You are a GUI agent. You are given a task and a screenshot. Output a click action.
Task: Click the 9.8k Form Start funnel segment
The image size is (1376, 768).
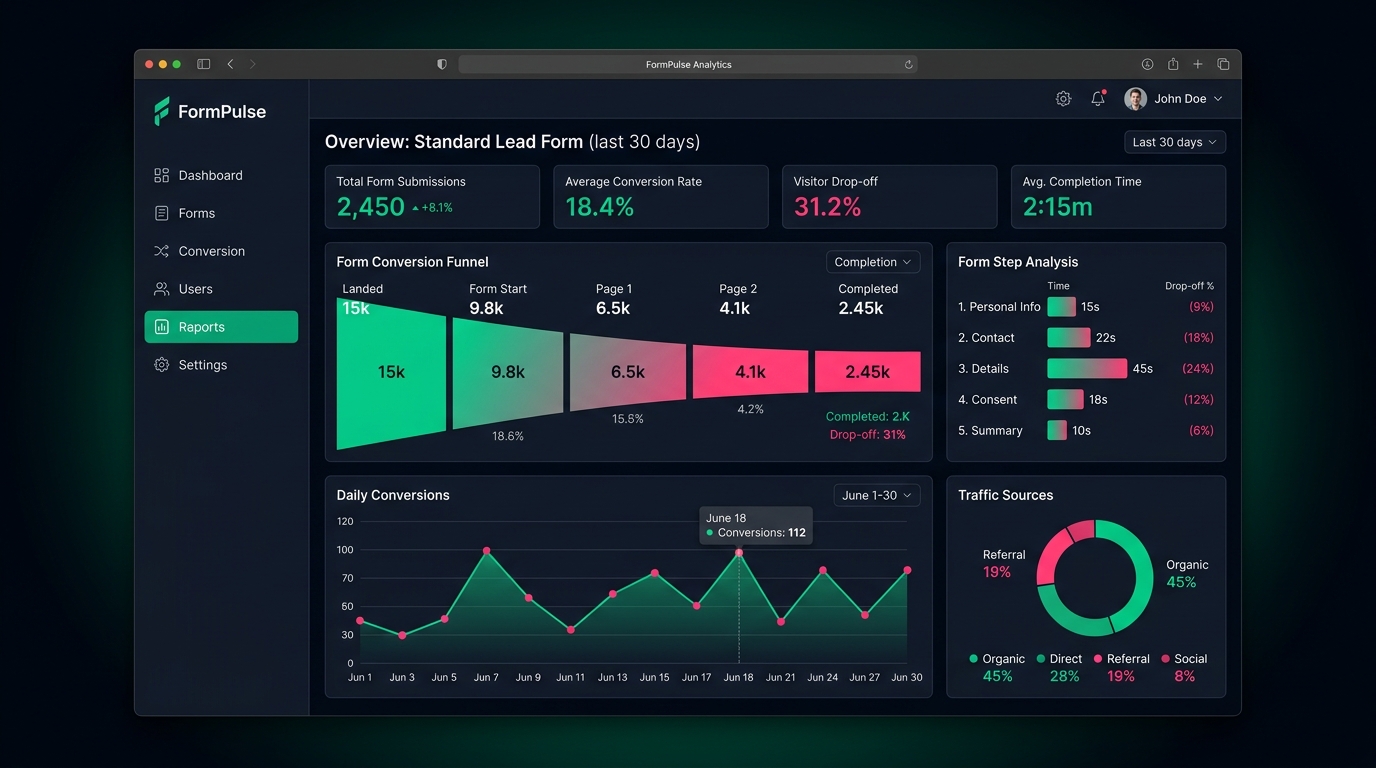(x=508, y=373)
